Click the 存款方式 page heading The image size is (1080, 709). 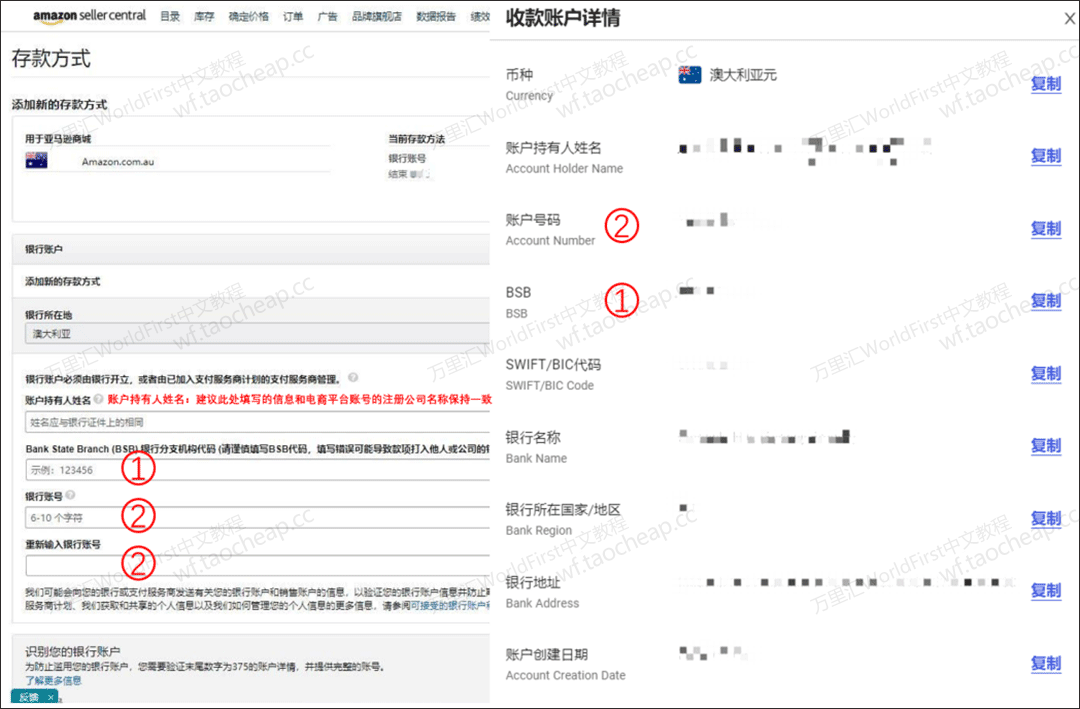click(x=51, y=59)
